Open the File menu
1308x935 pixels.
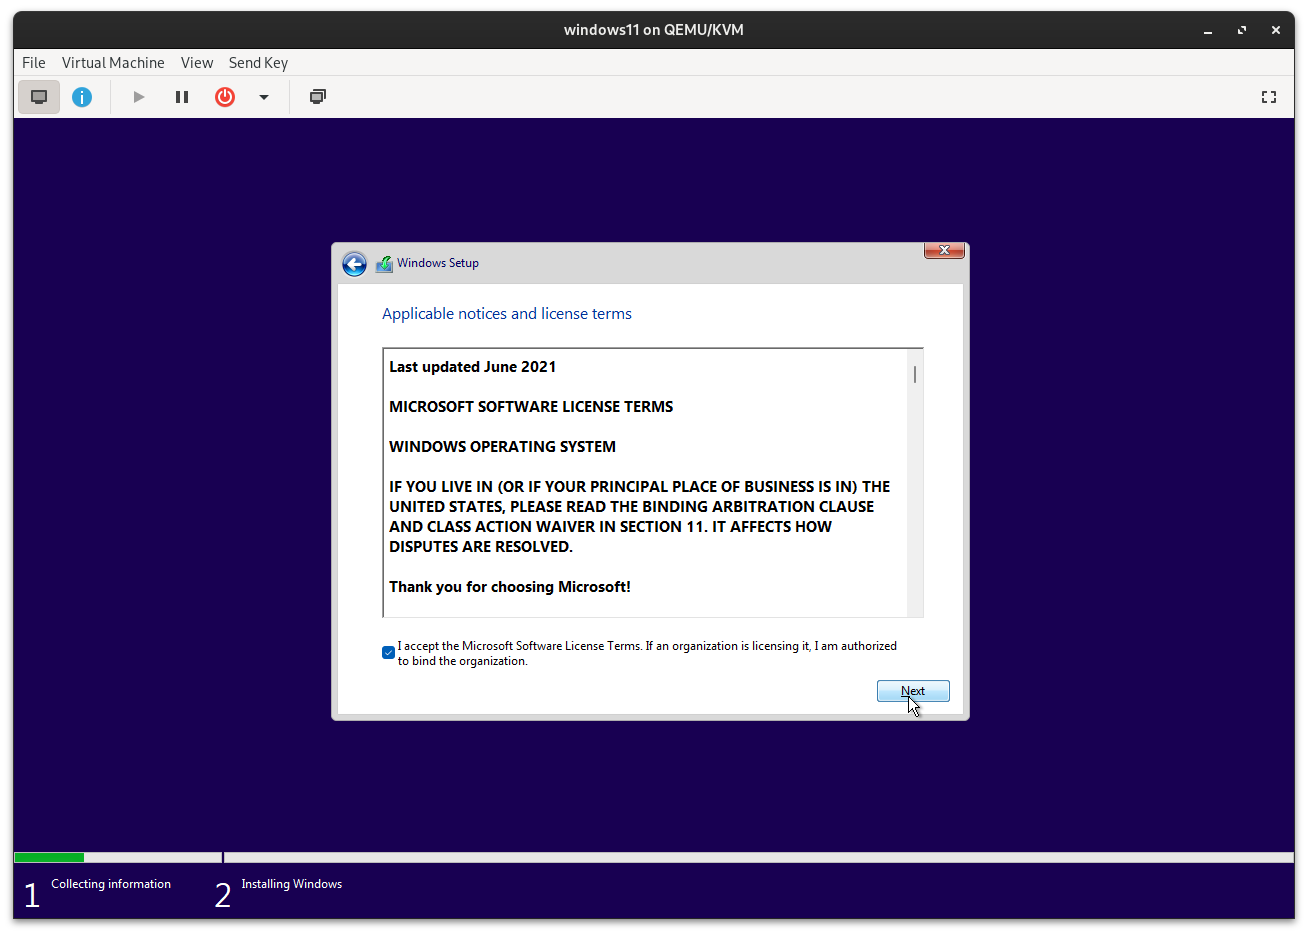(34, 62)
